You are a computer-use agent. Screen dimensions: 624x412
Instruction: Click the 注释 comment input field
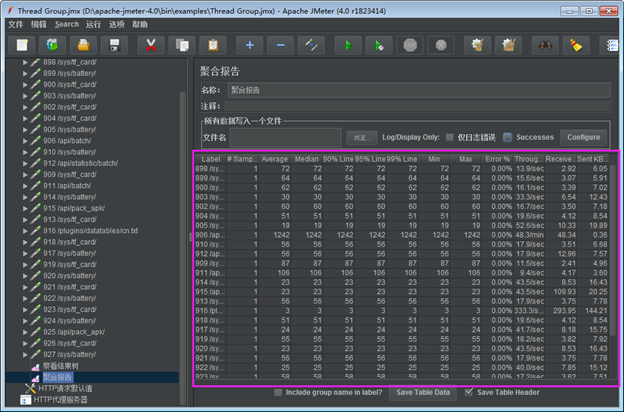pos(417,106)
